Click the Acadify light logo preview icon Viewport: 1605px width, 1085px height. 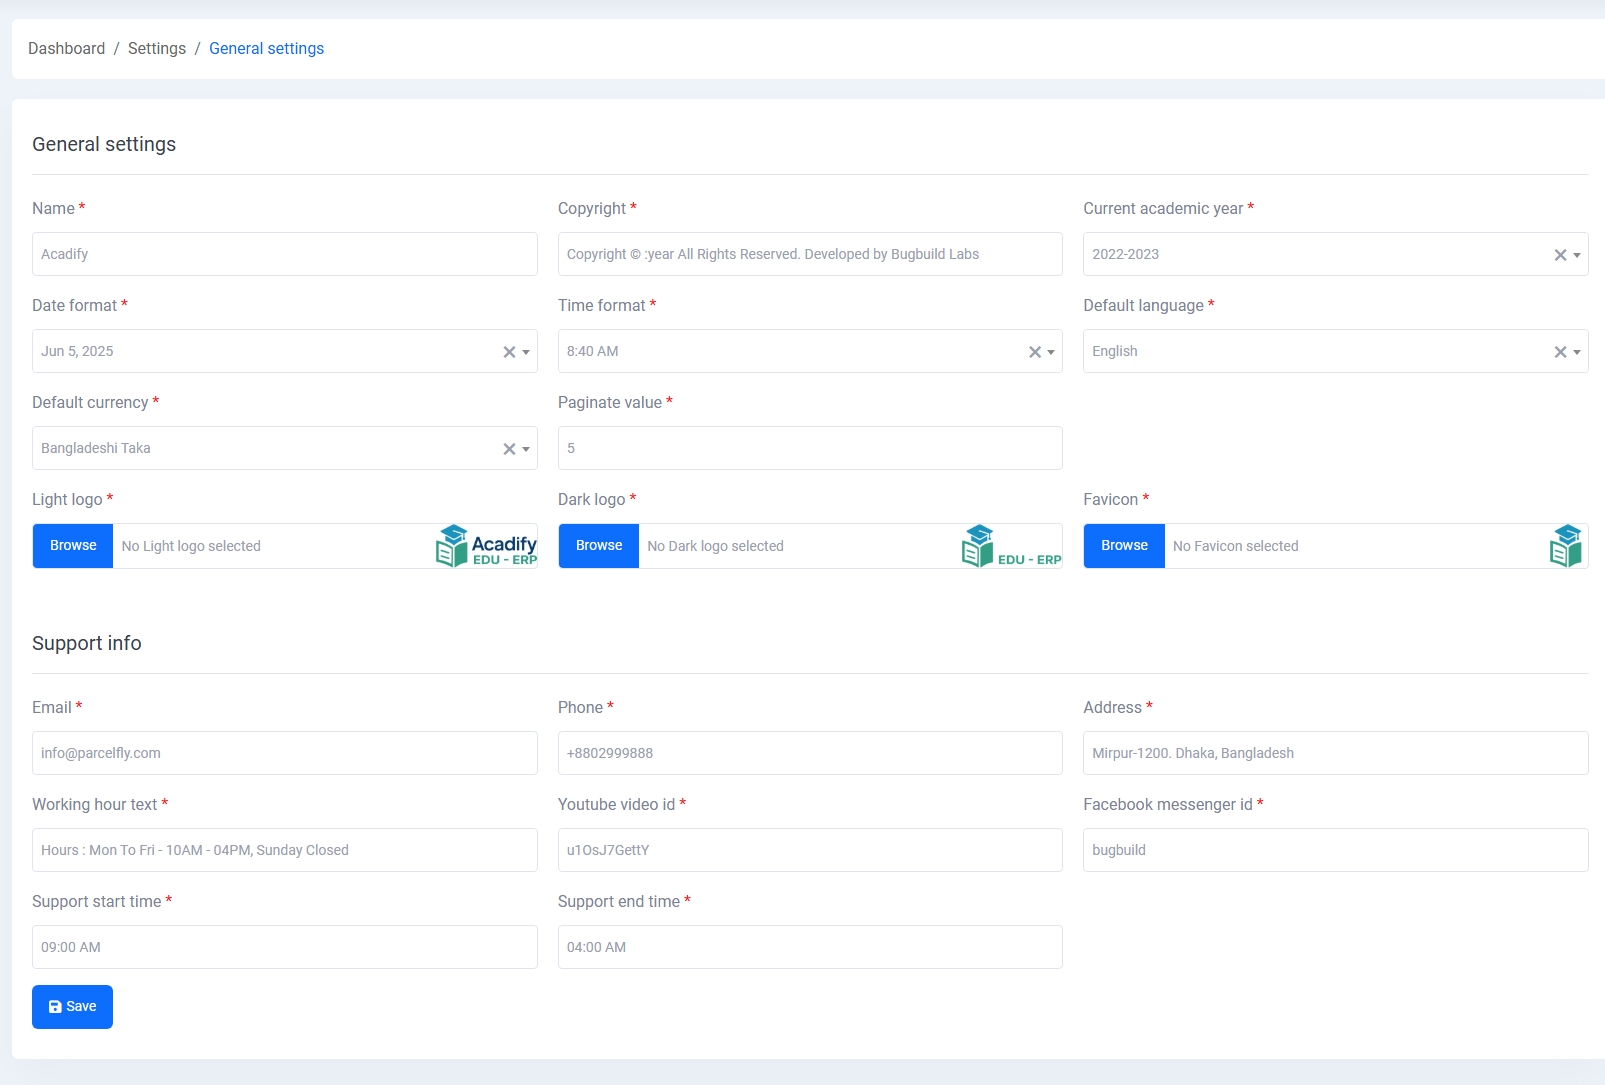click(x=485, y=546)
